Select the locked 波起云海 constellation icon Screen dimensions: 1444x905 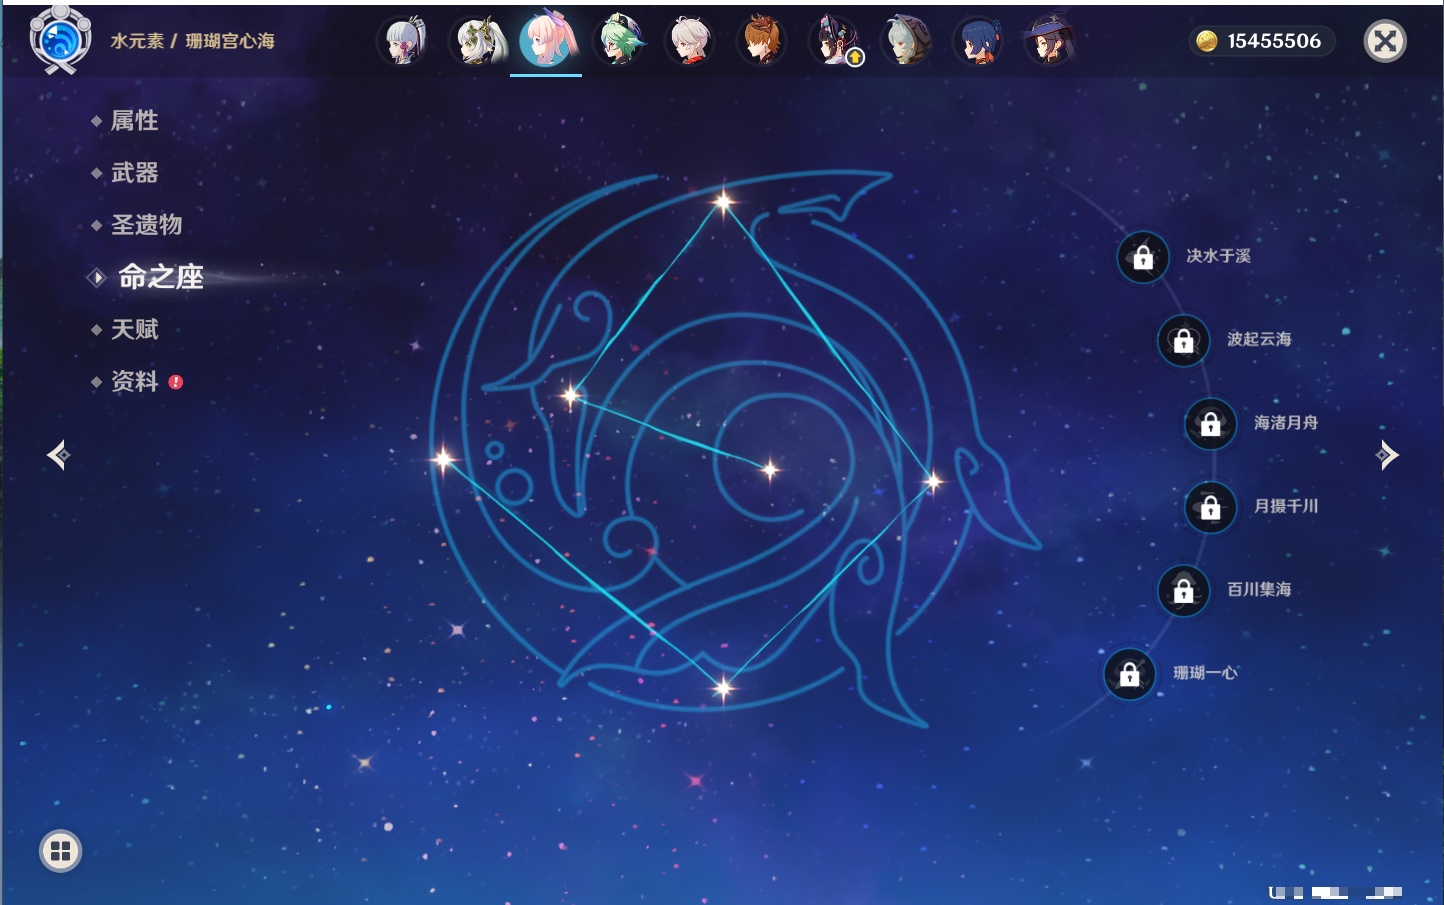[1183, 341]
